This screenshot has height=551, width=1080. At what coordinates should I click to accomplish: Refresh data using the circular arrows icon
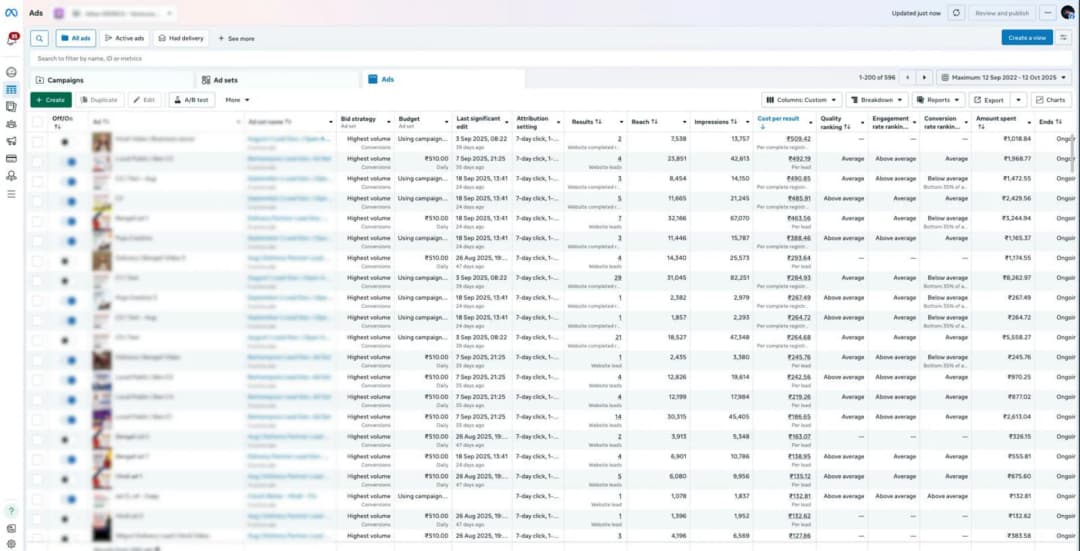[957, 13]
